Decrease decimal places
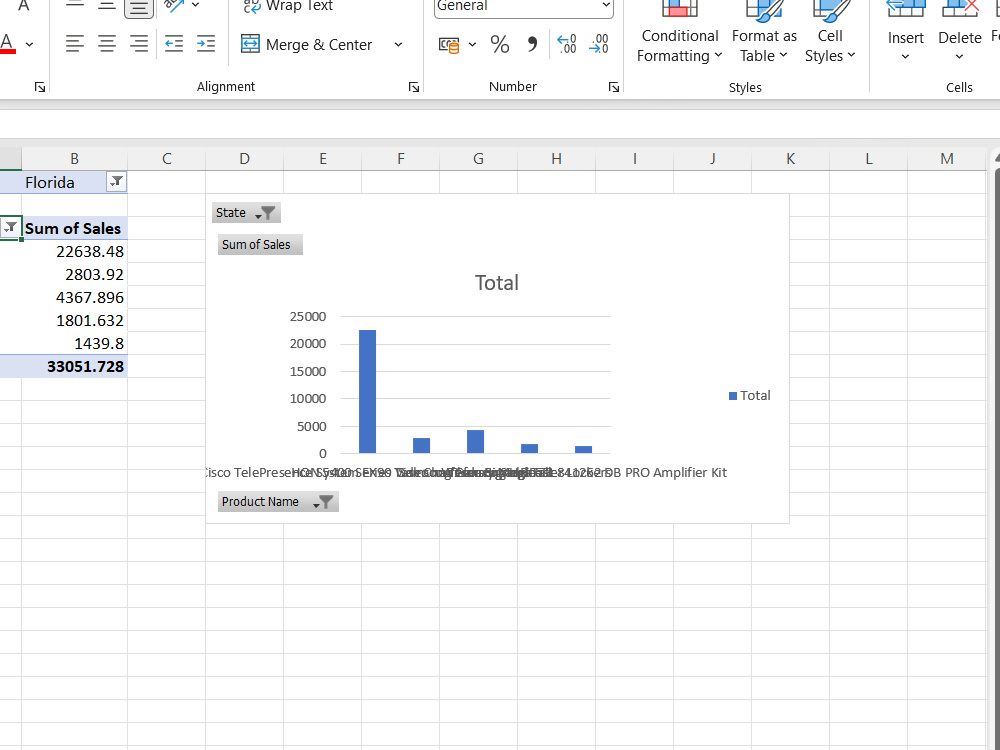The image size is (1000, 750). tap(599, 45)
